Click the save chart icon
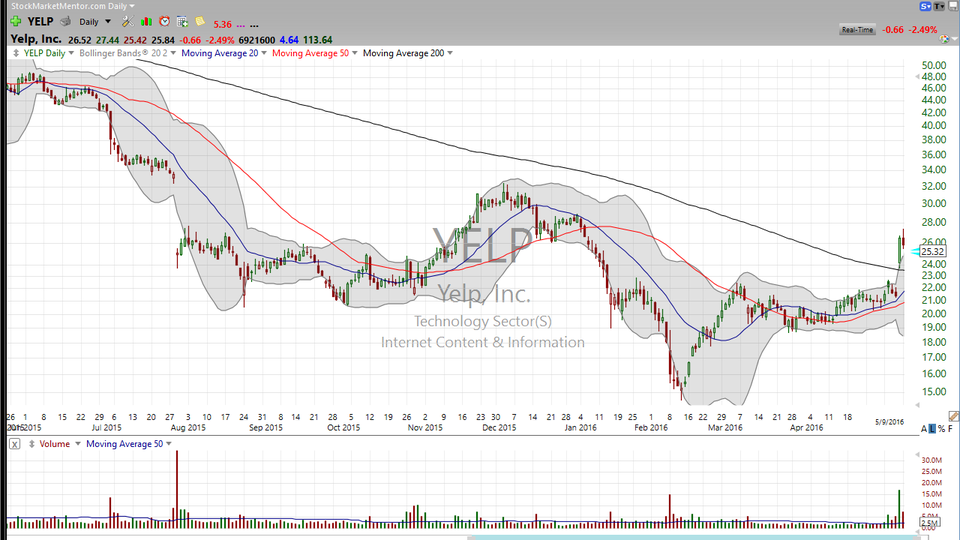This screenshot has width=960, height=540. pyautogui.click(x=953, y=6)
